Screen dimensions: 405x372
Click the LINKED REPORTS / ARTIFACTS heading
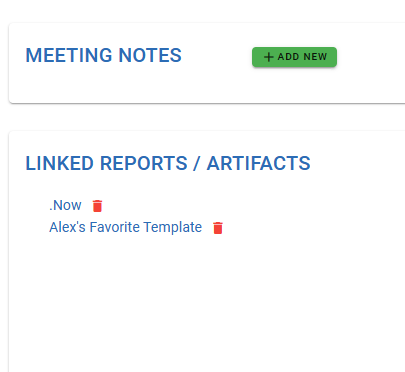168,163
